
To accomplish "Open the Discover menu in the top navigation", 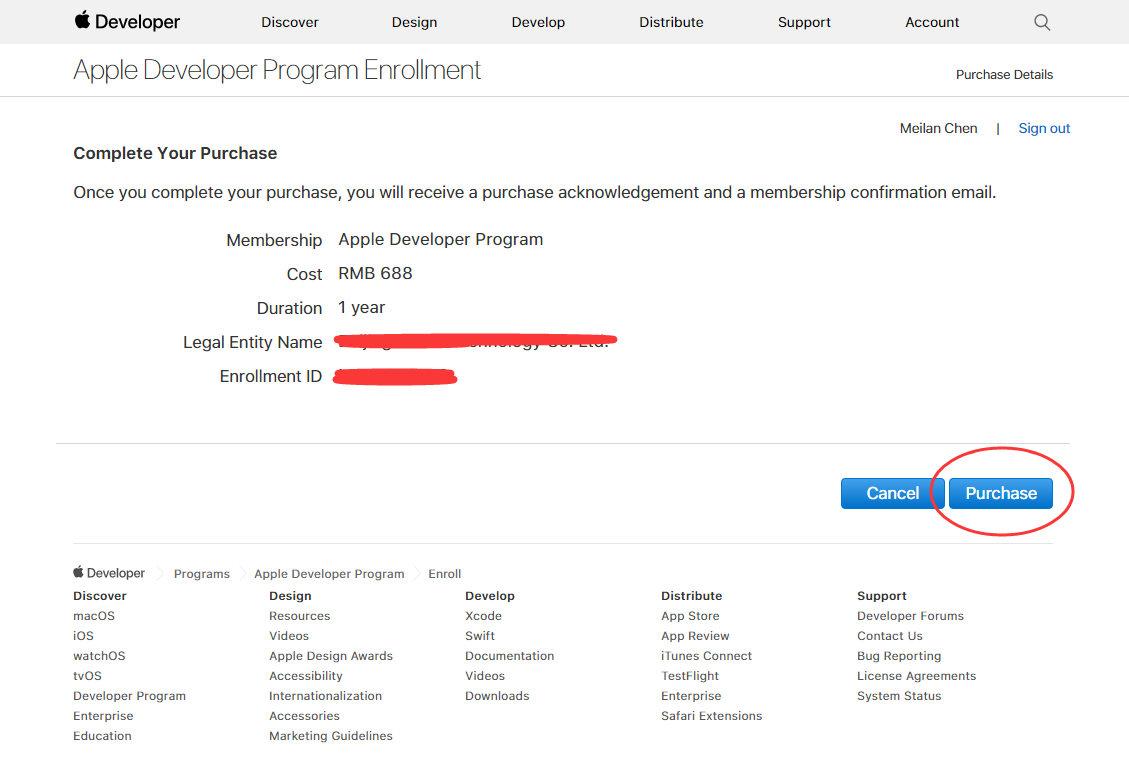I will [289, 22].
